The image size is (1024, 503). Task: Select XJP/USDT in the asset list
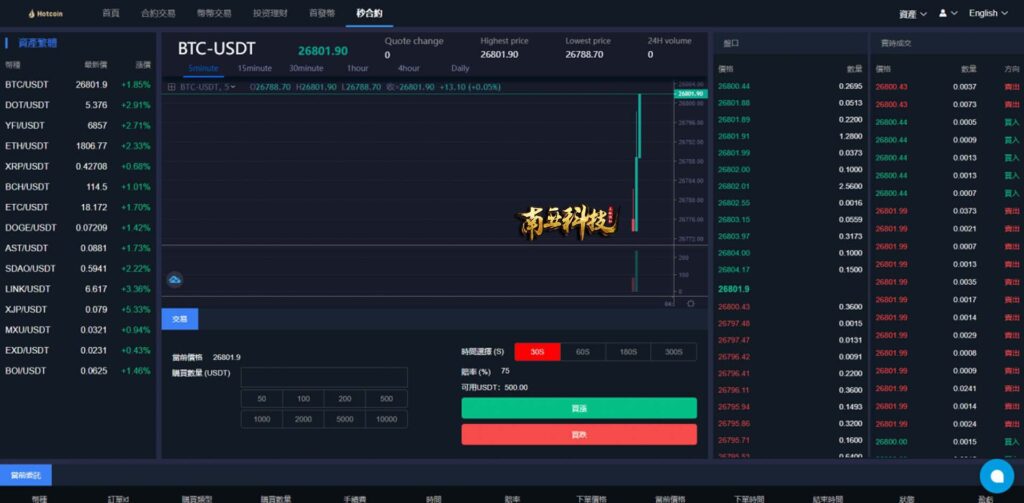click(x=78, y=309)
